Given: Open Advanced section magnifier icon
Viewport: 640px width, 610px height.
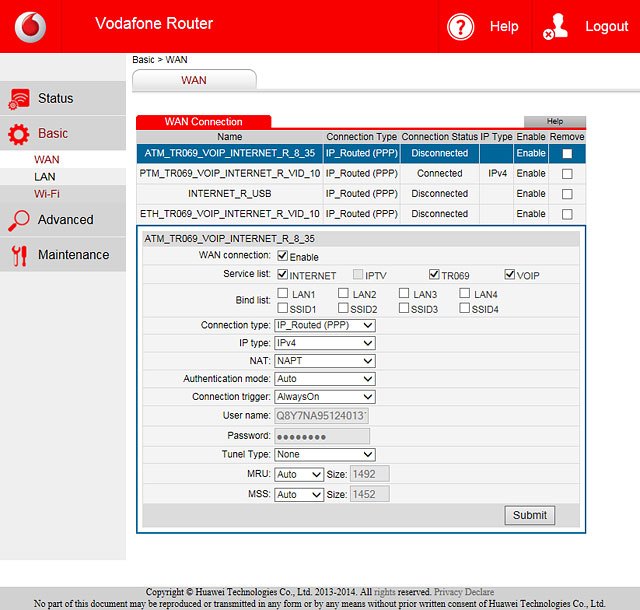Looking at the screenshot, I should click(19, 220).
